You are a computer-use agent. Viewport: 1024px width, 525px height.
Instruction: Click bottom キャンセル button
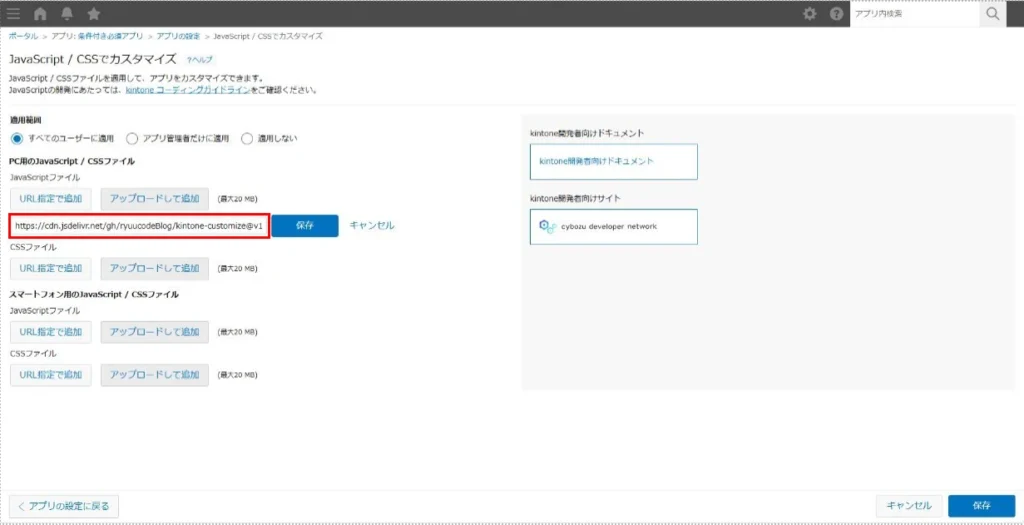(909, 505)
